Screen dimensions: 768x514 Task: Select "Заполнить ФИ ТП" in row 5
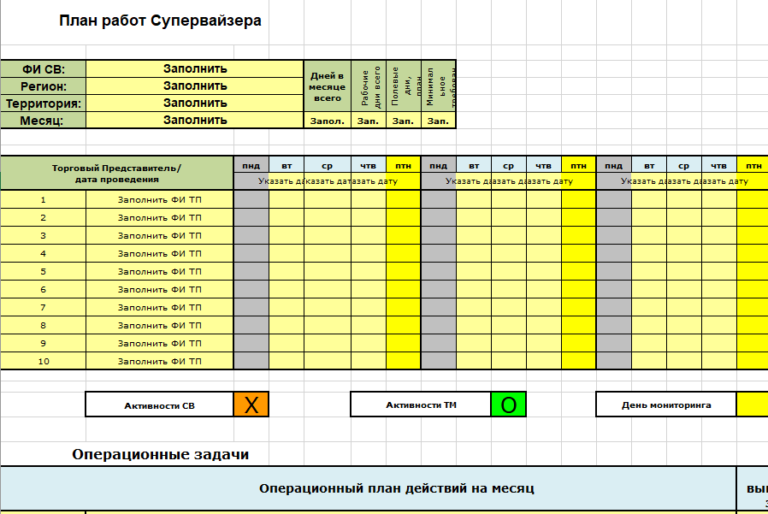coord(160,271)
